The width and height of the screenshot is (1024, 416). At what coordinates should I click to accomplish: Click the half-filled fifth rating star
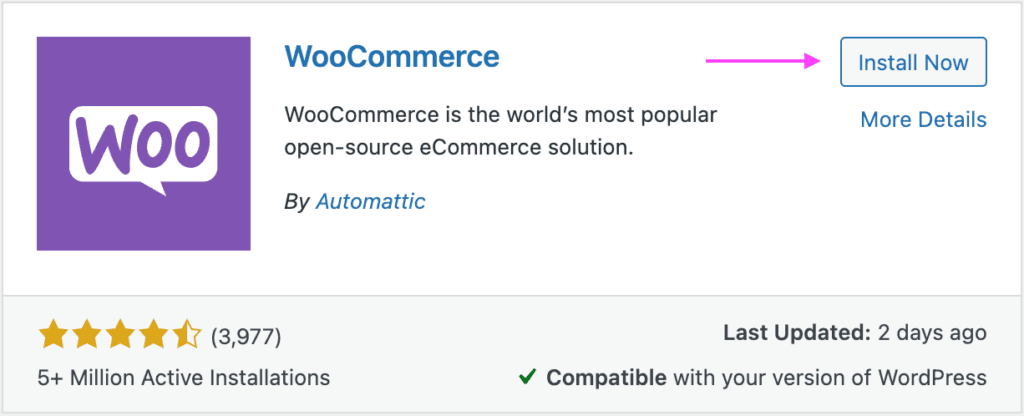pyautogui.click(x=188, y=335)
